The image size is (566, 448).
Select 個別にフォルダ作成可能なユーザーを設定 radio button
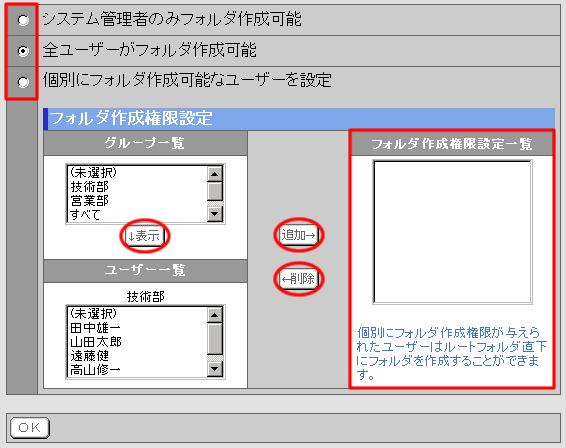point(23,82)
